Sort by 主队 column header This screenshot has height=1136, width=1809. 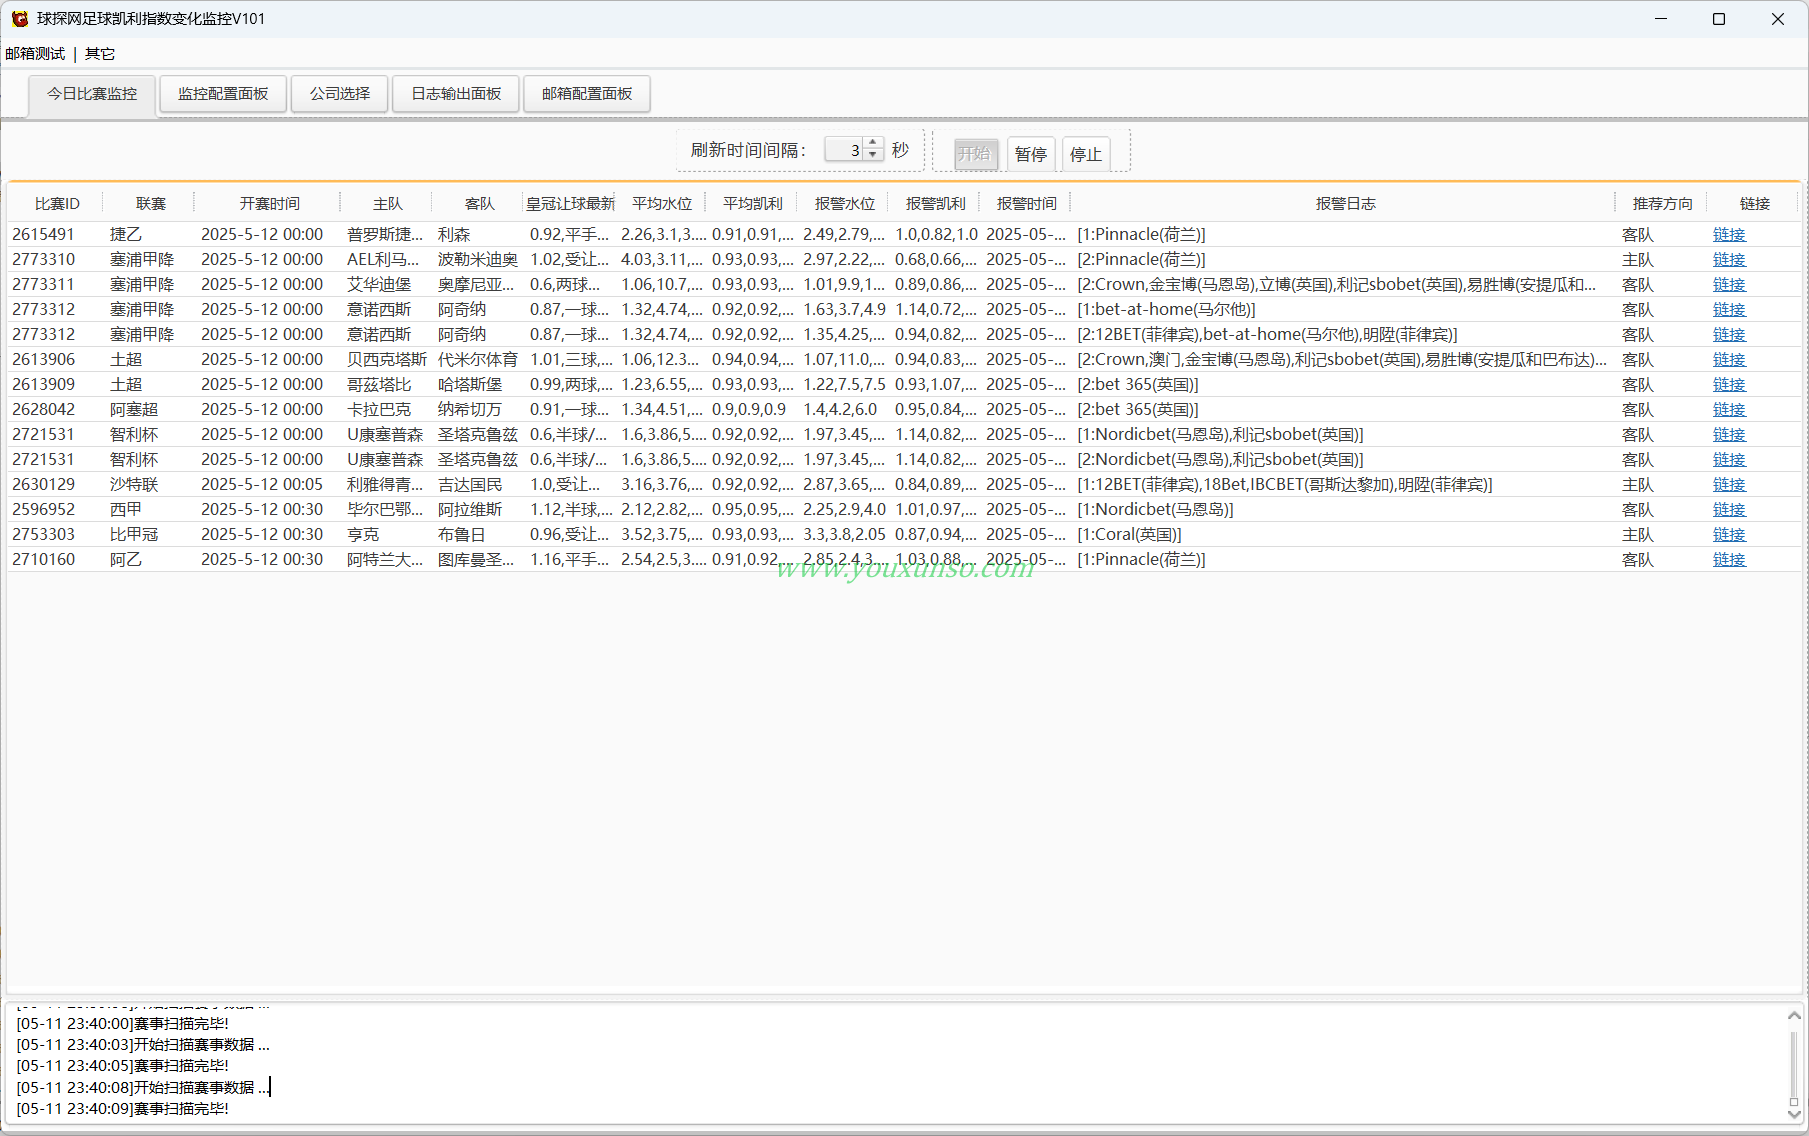tap(388, 204)
